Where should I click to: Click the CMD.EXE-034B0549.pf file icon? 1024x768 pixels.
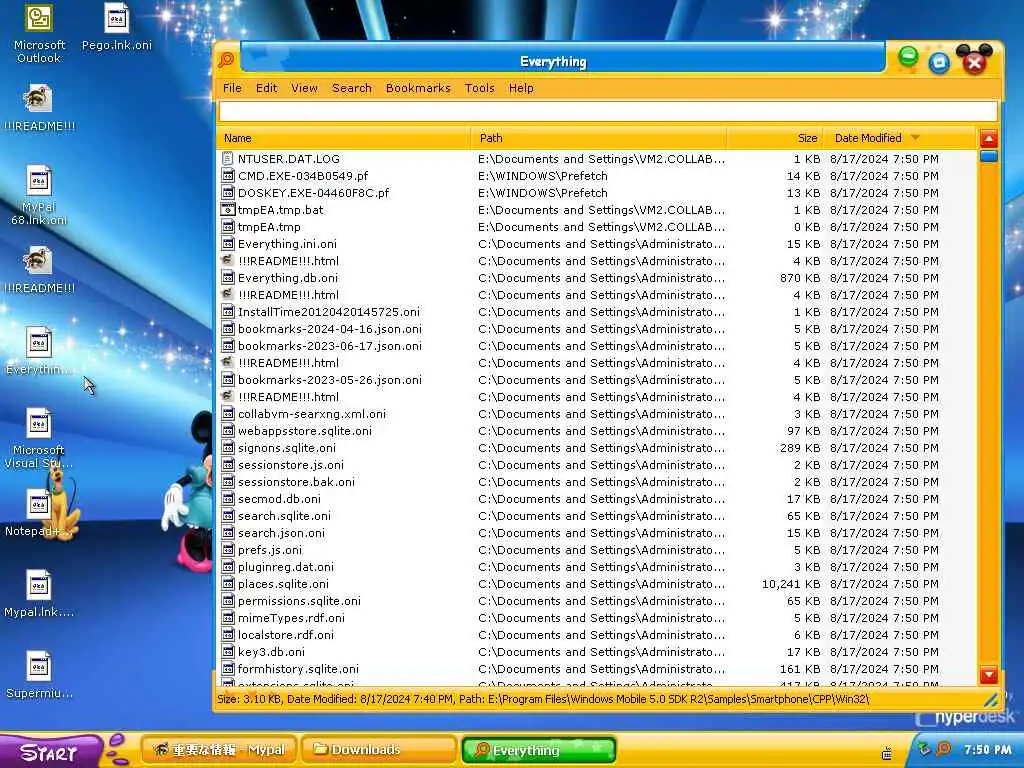tap(227, 176)
